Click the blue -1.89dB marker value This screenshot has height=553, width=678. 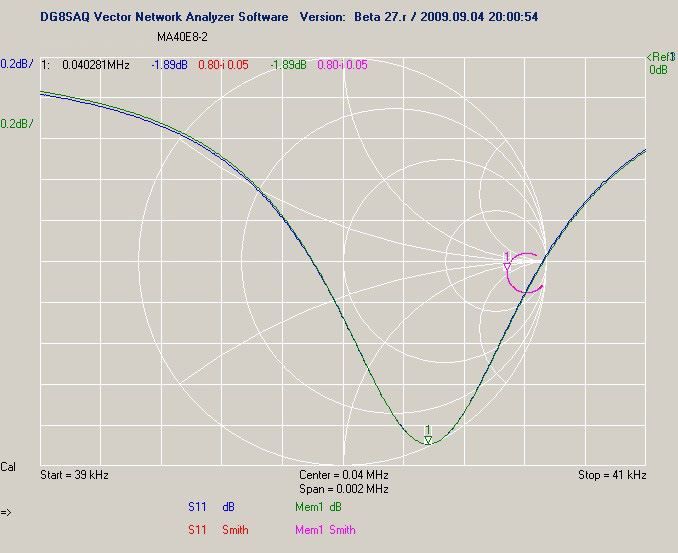coord(170,65)
